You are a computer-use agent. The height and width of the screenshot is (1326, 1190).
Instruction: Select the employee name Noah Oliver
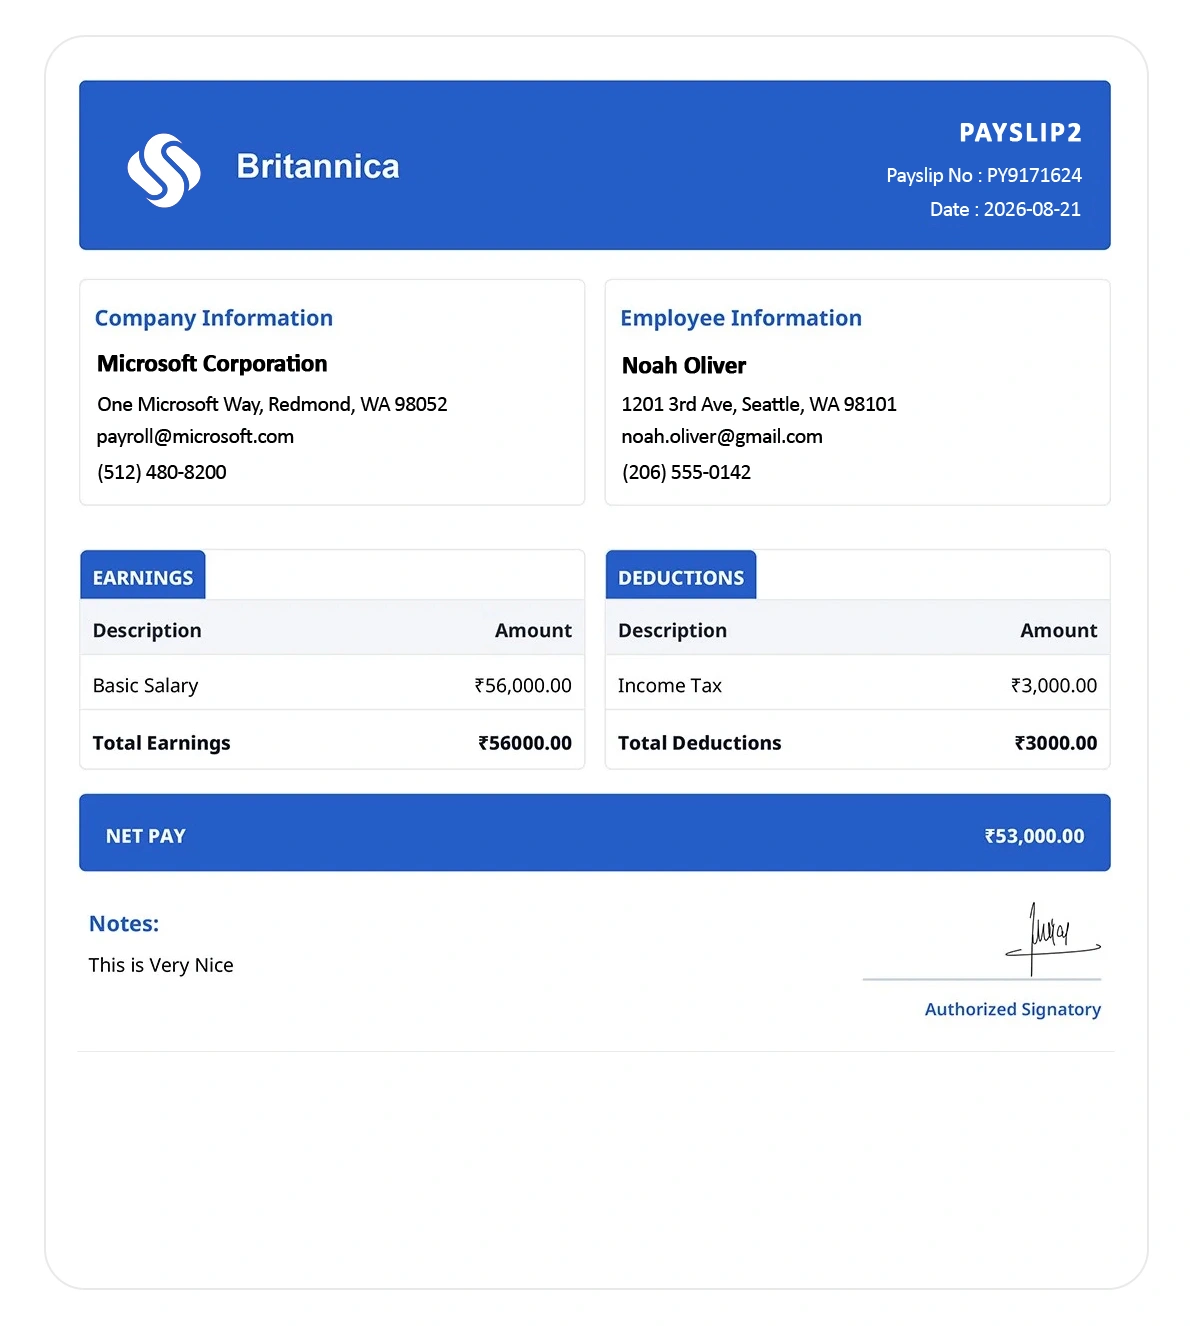(x=684, y=366)
